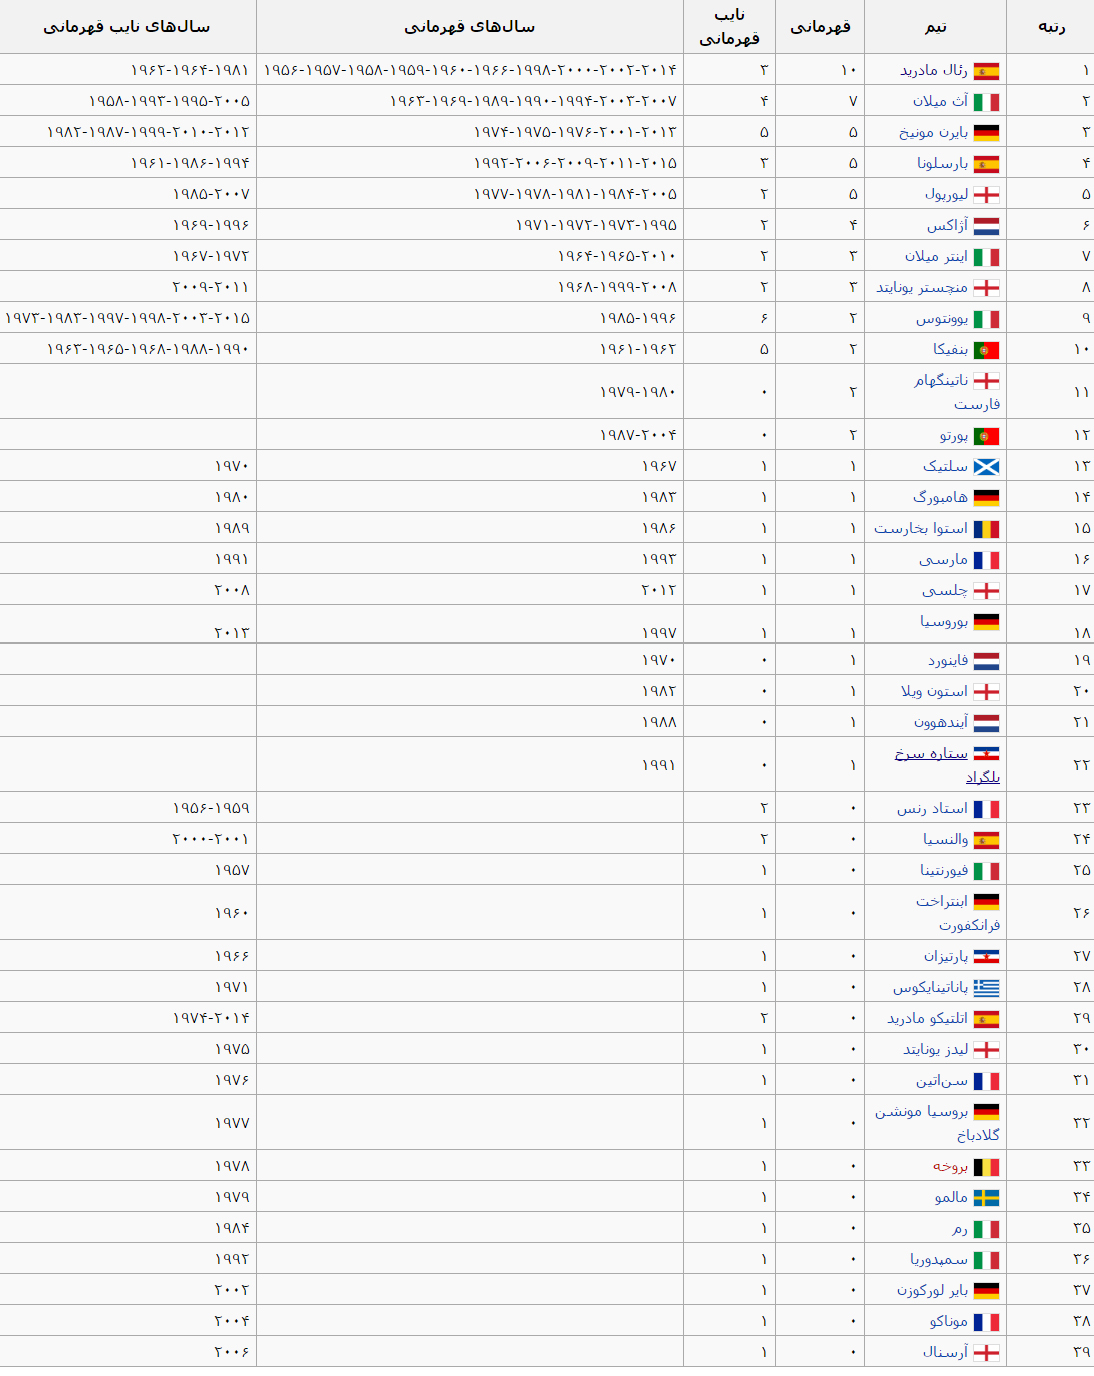Open the رم team link
1094x1376 pixels.
coord(960,1228)
